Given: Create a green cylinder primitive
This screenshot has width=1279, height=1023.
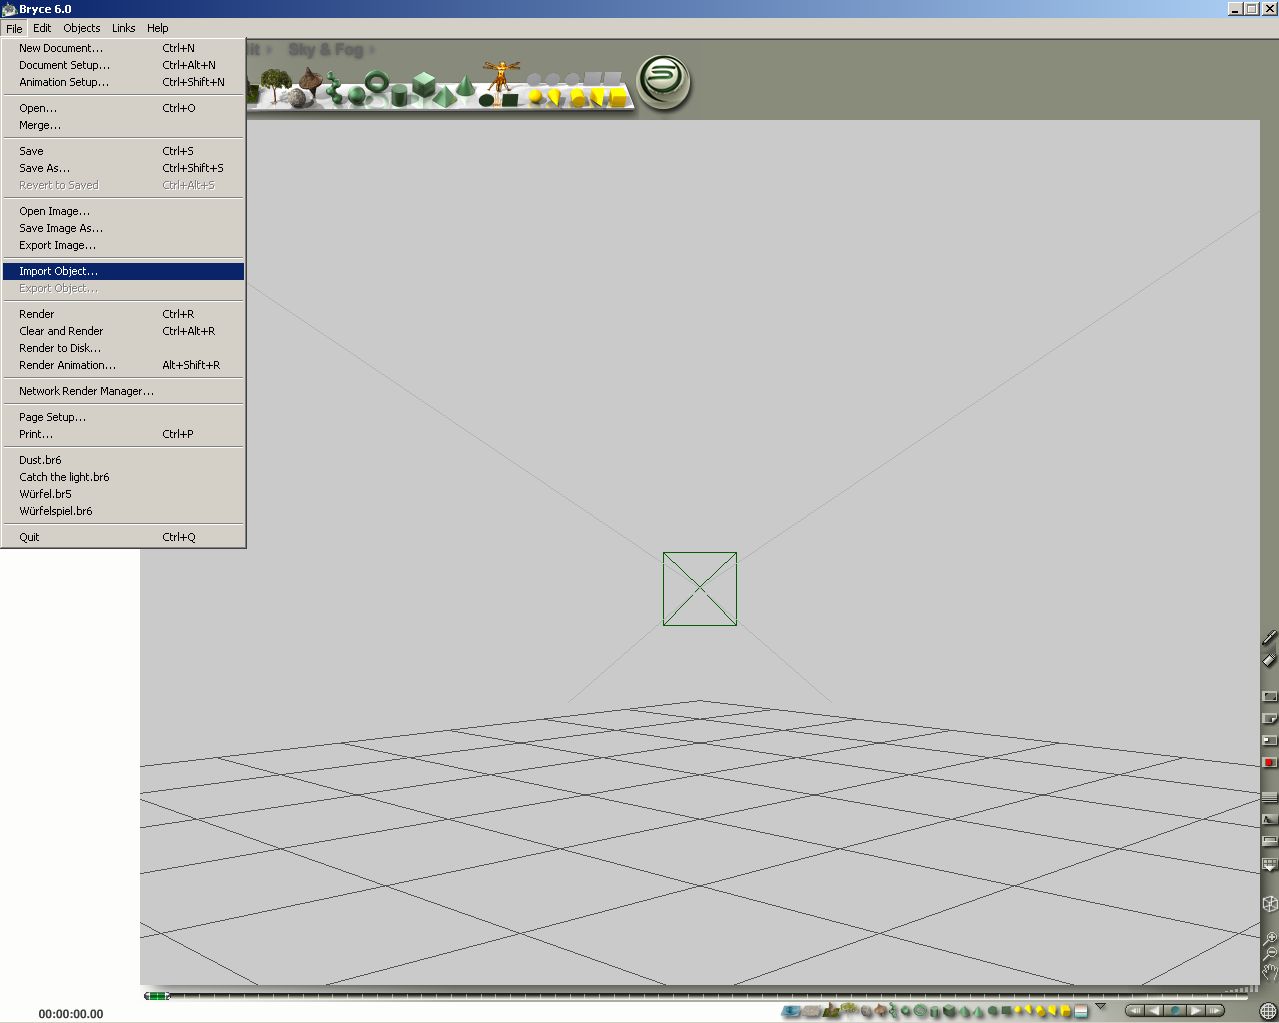Looking at the screenshot, I should coord(399,95).
